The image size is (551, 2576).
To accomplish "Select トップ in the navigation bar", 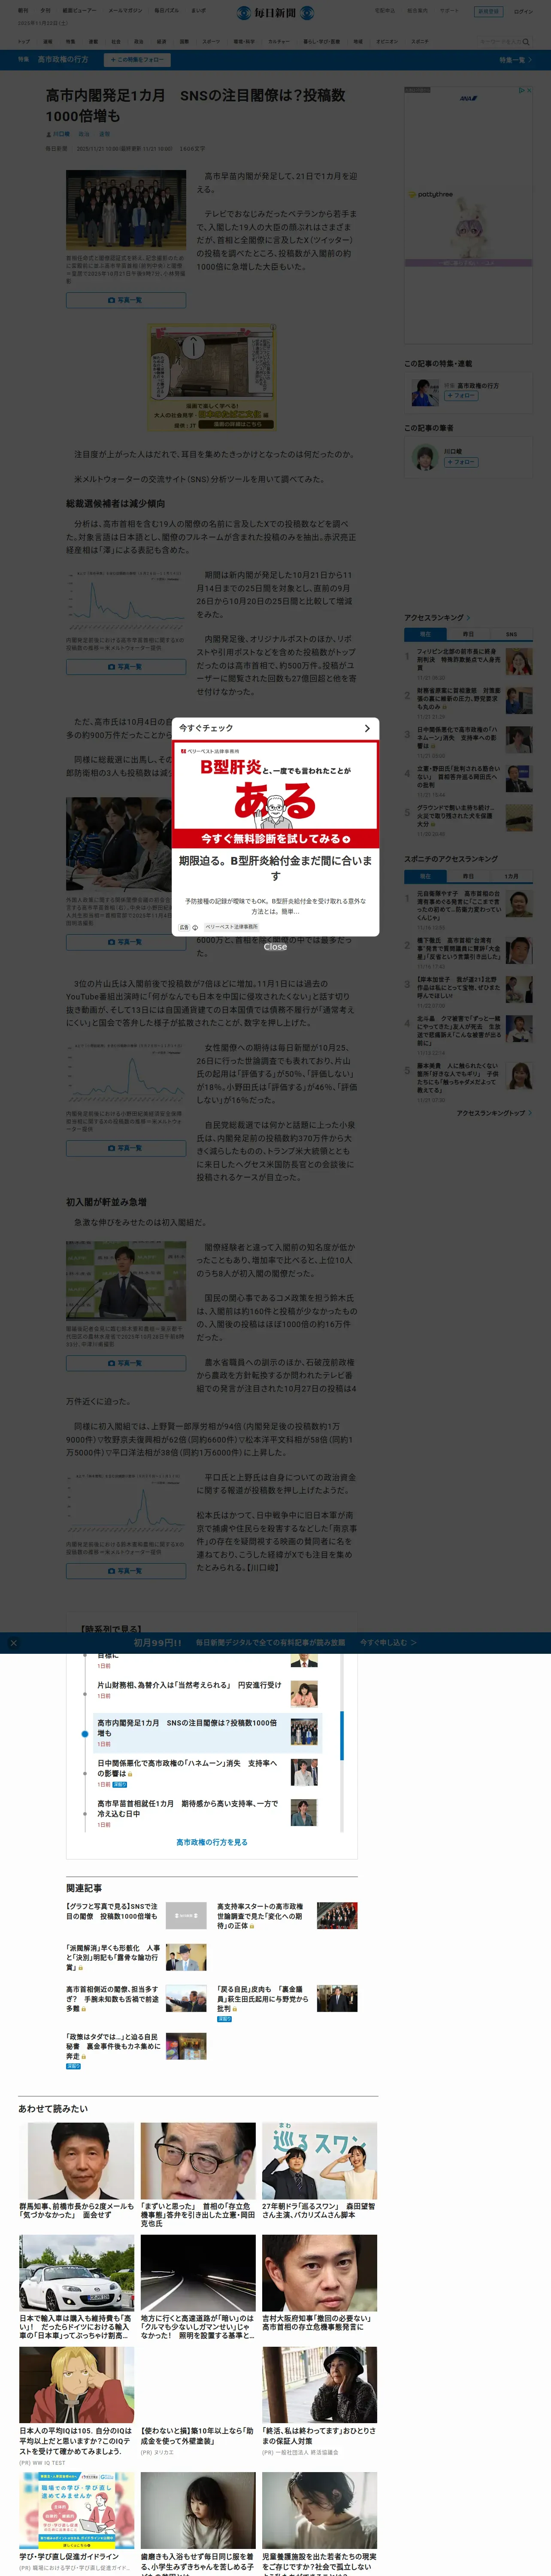I will pyautogui.click(x=23, y=42).
